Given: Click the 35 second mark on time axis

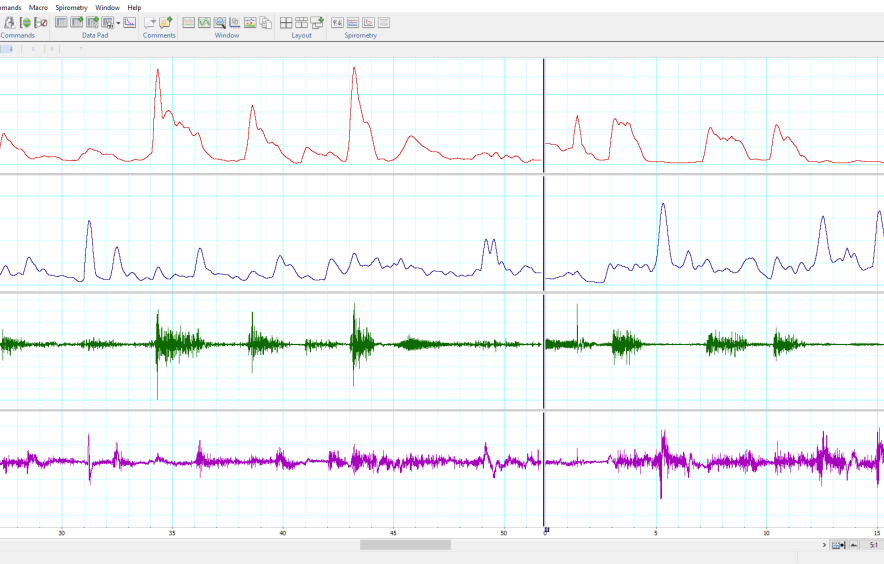Looking at the screenshot, I should point(172,533).
